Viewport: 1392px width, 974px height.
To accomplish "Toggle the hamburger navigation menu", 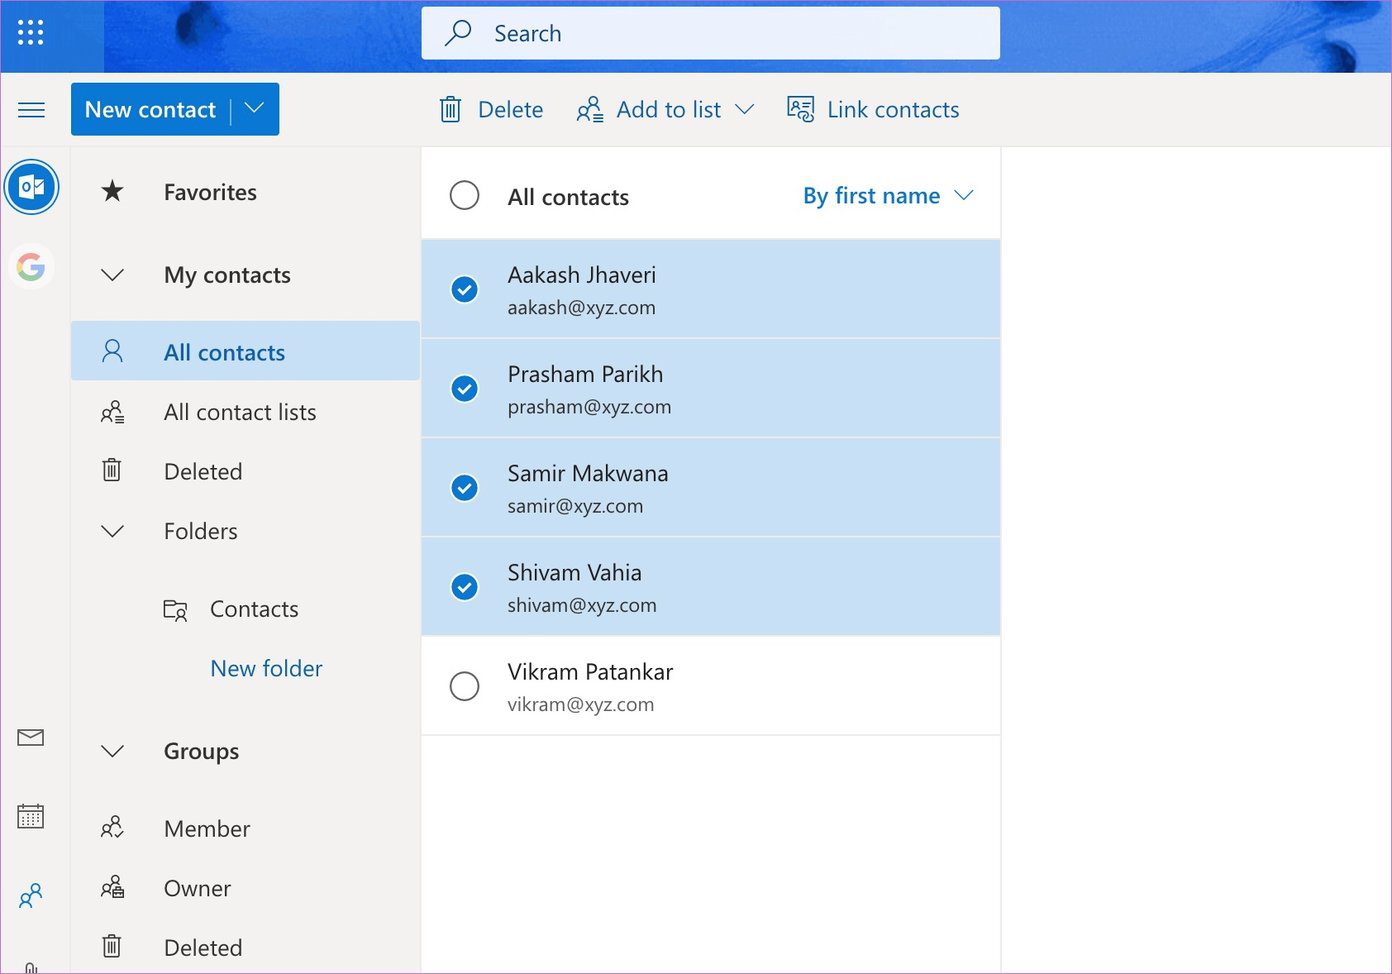I will click(x=32, y=110).
